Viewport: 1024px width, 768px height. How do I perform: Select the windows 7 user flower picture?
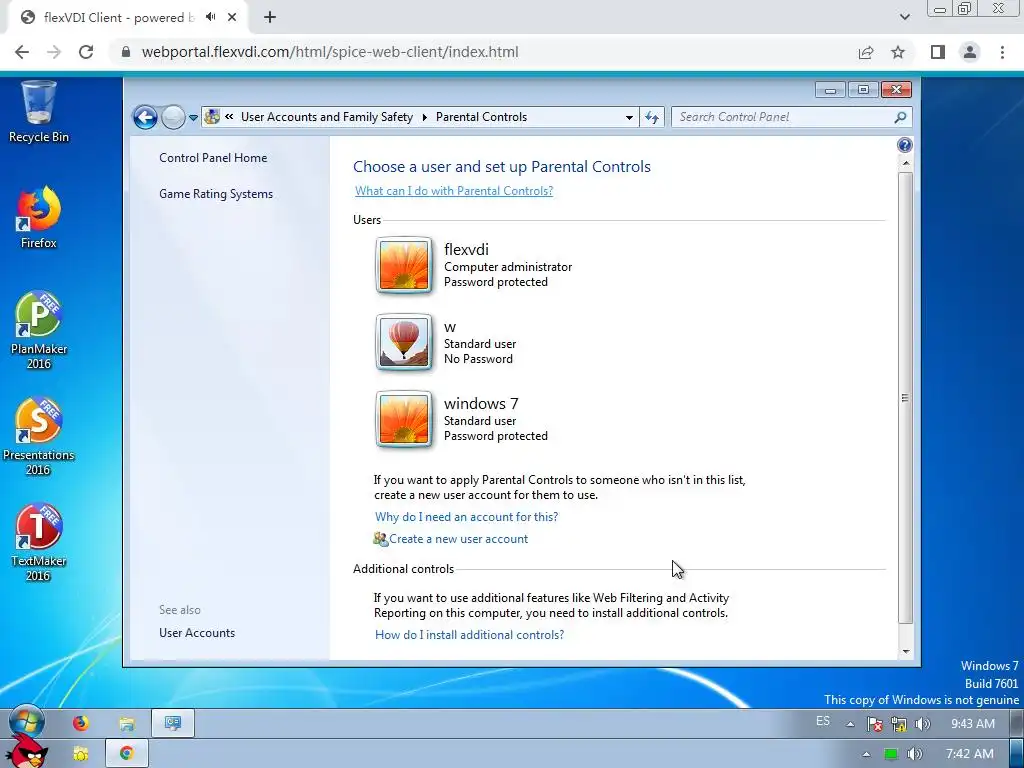point(404,419)
